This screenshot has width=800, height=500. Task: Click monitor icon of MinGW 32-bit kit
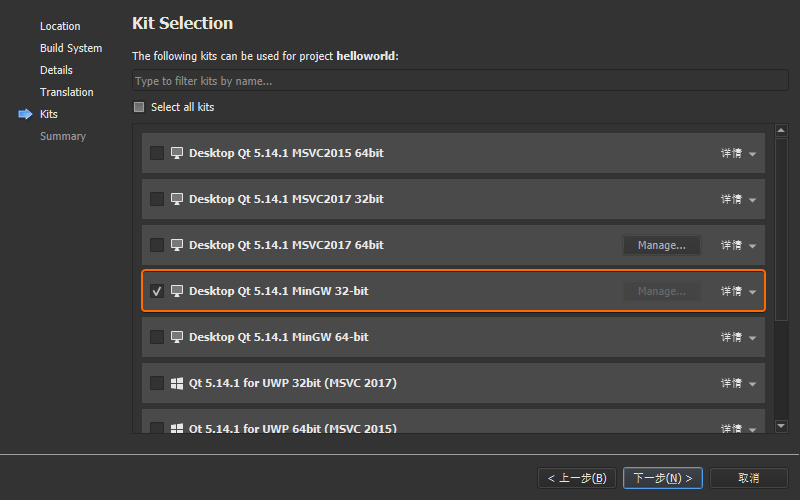pos(177,291)
